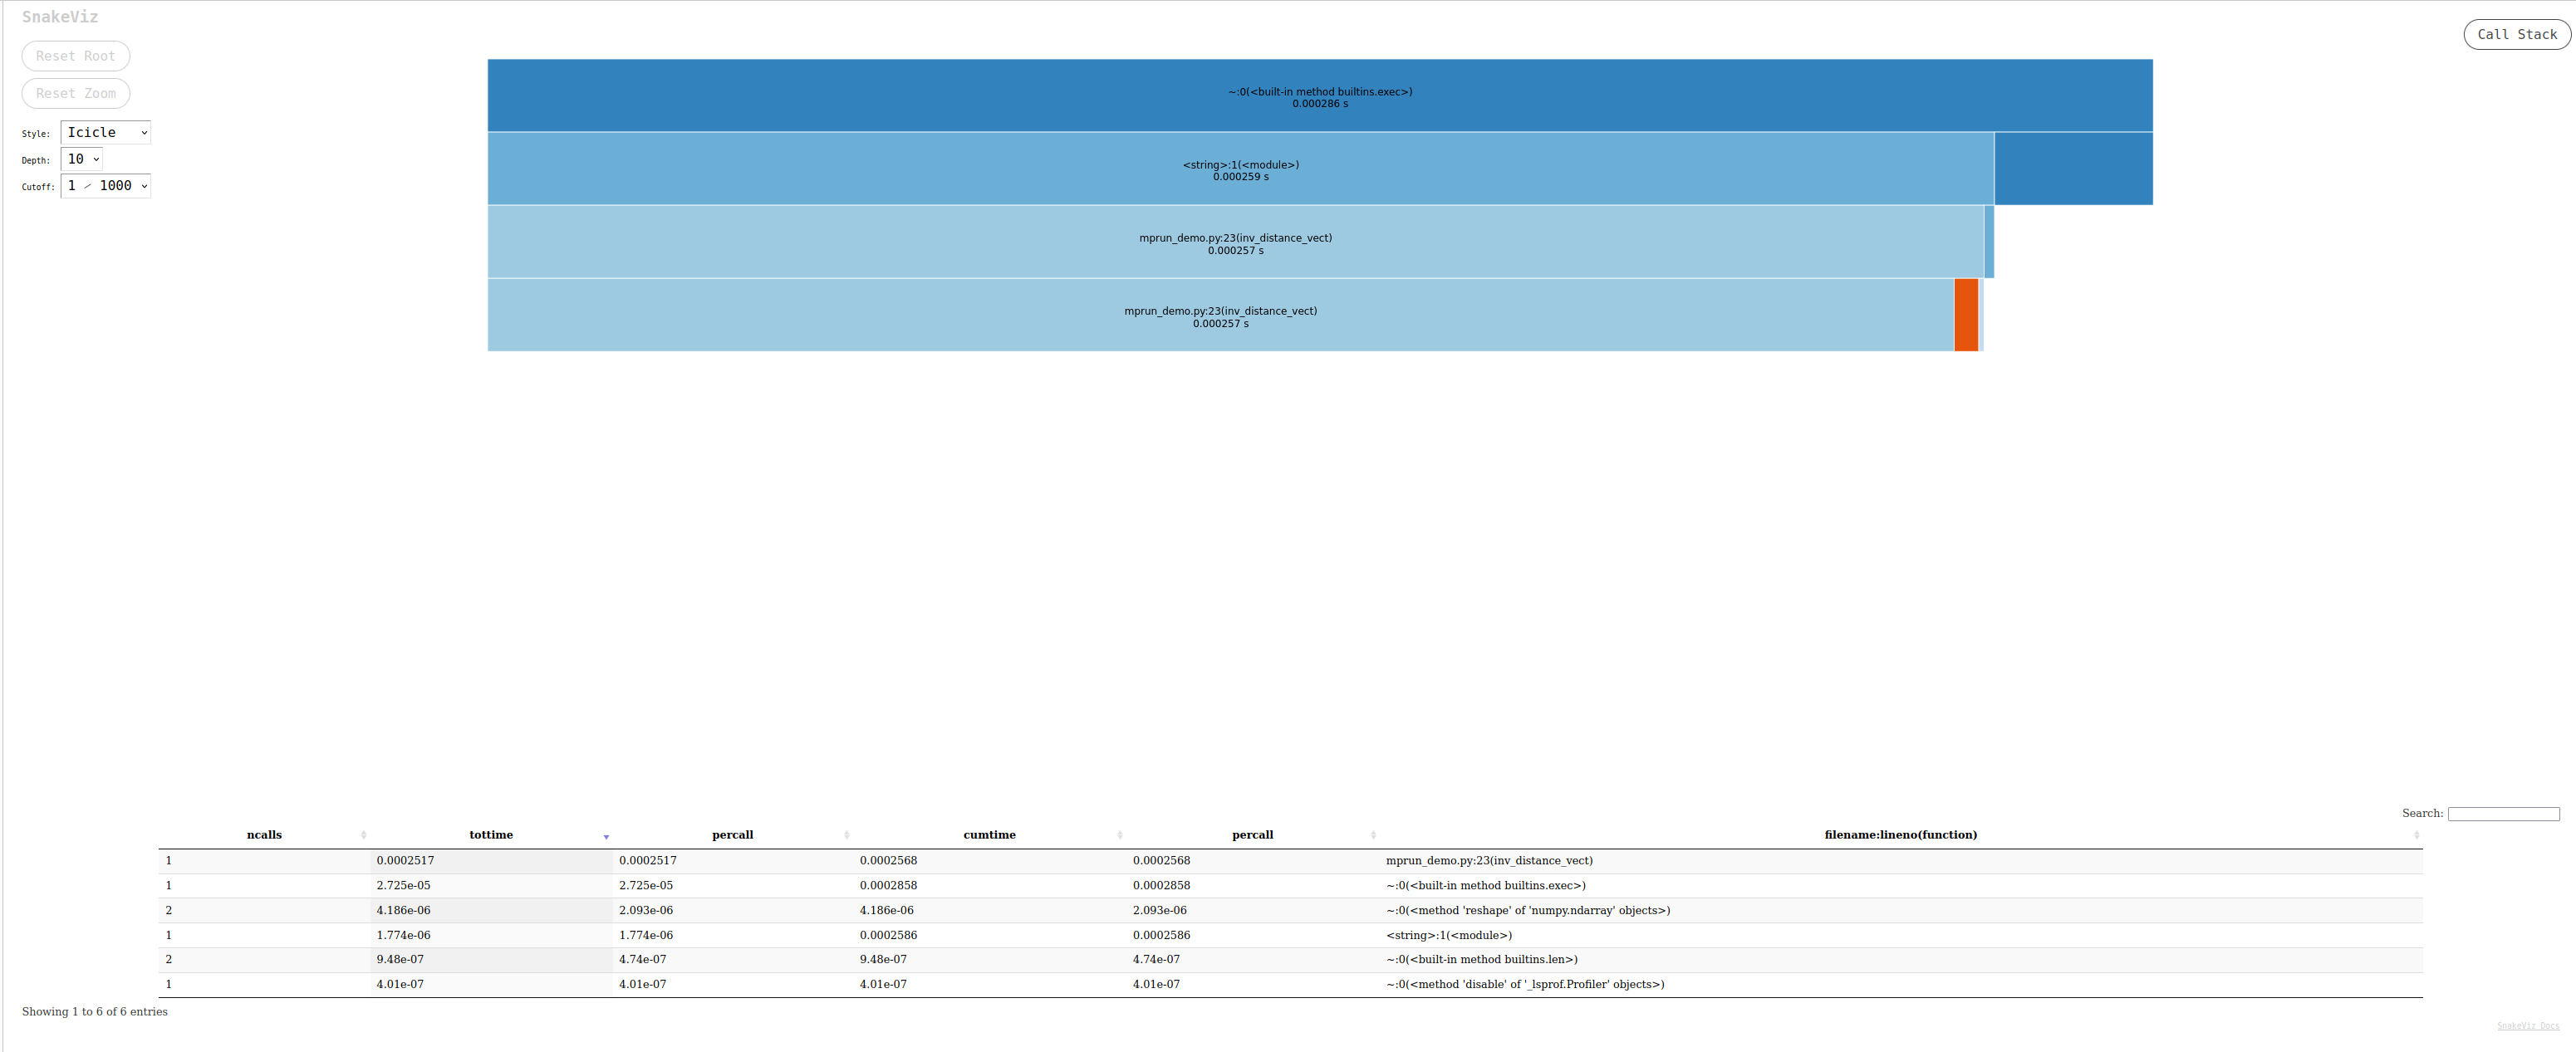Screen dimensions: 2576x1052
Task: Select the builtins.exec top icicle block
Action: point(1319,96)
